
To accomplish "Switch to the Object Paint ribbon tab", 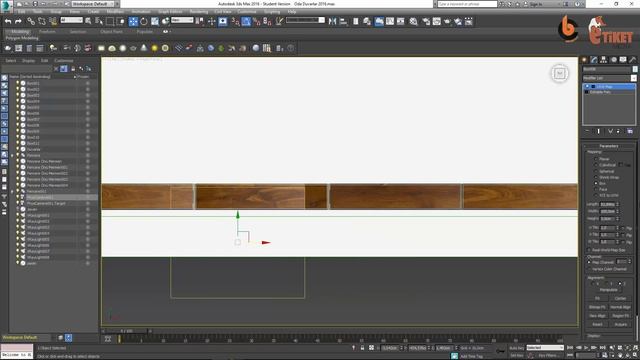I will (111, 31).
